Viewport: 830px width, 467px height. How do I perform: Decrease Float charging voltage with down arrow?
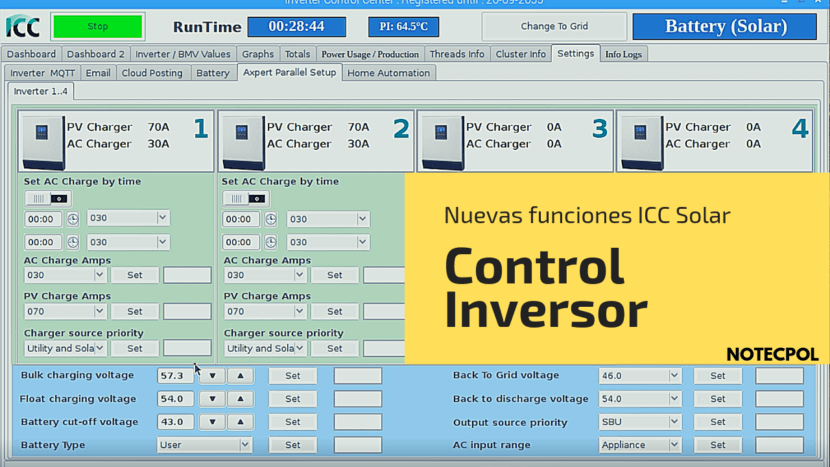[x=212, y=399]
